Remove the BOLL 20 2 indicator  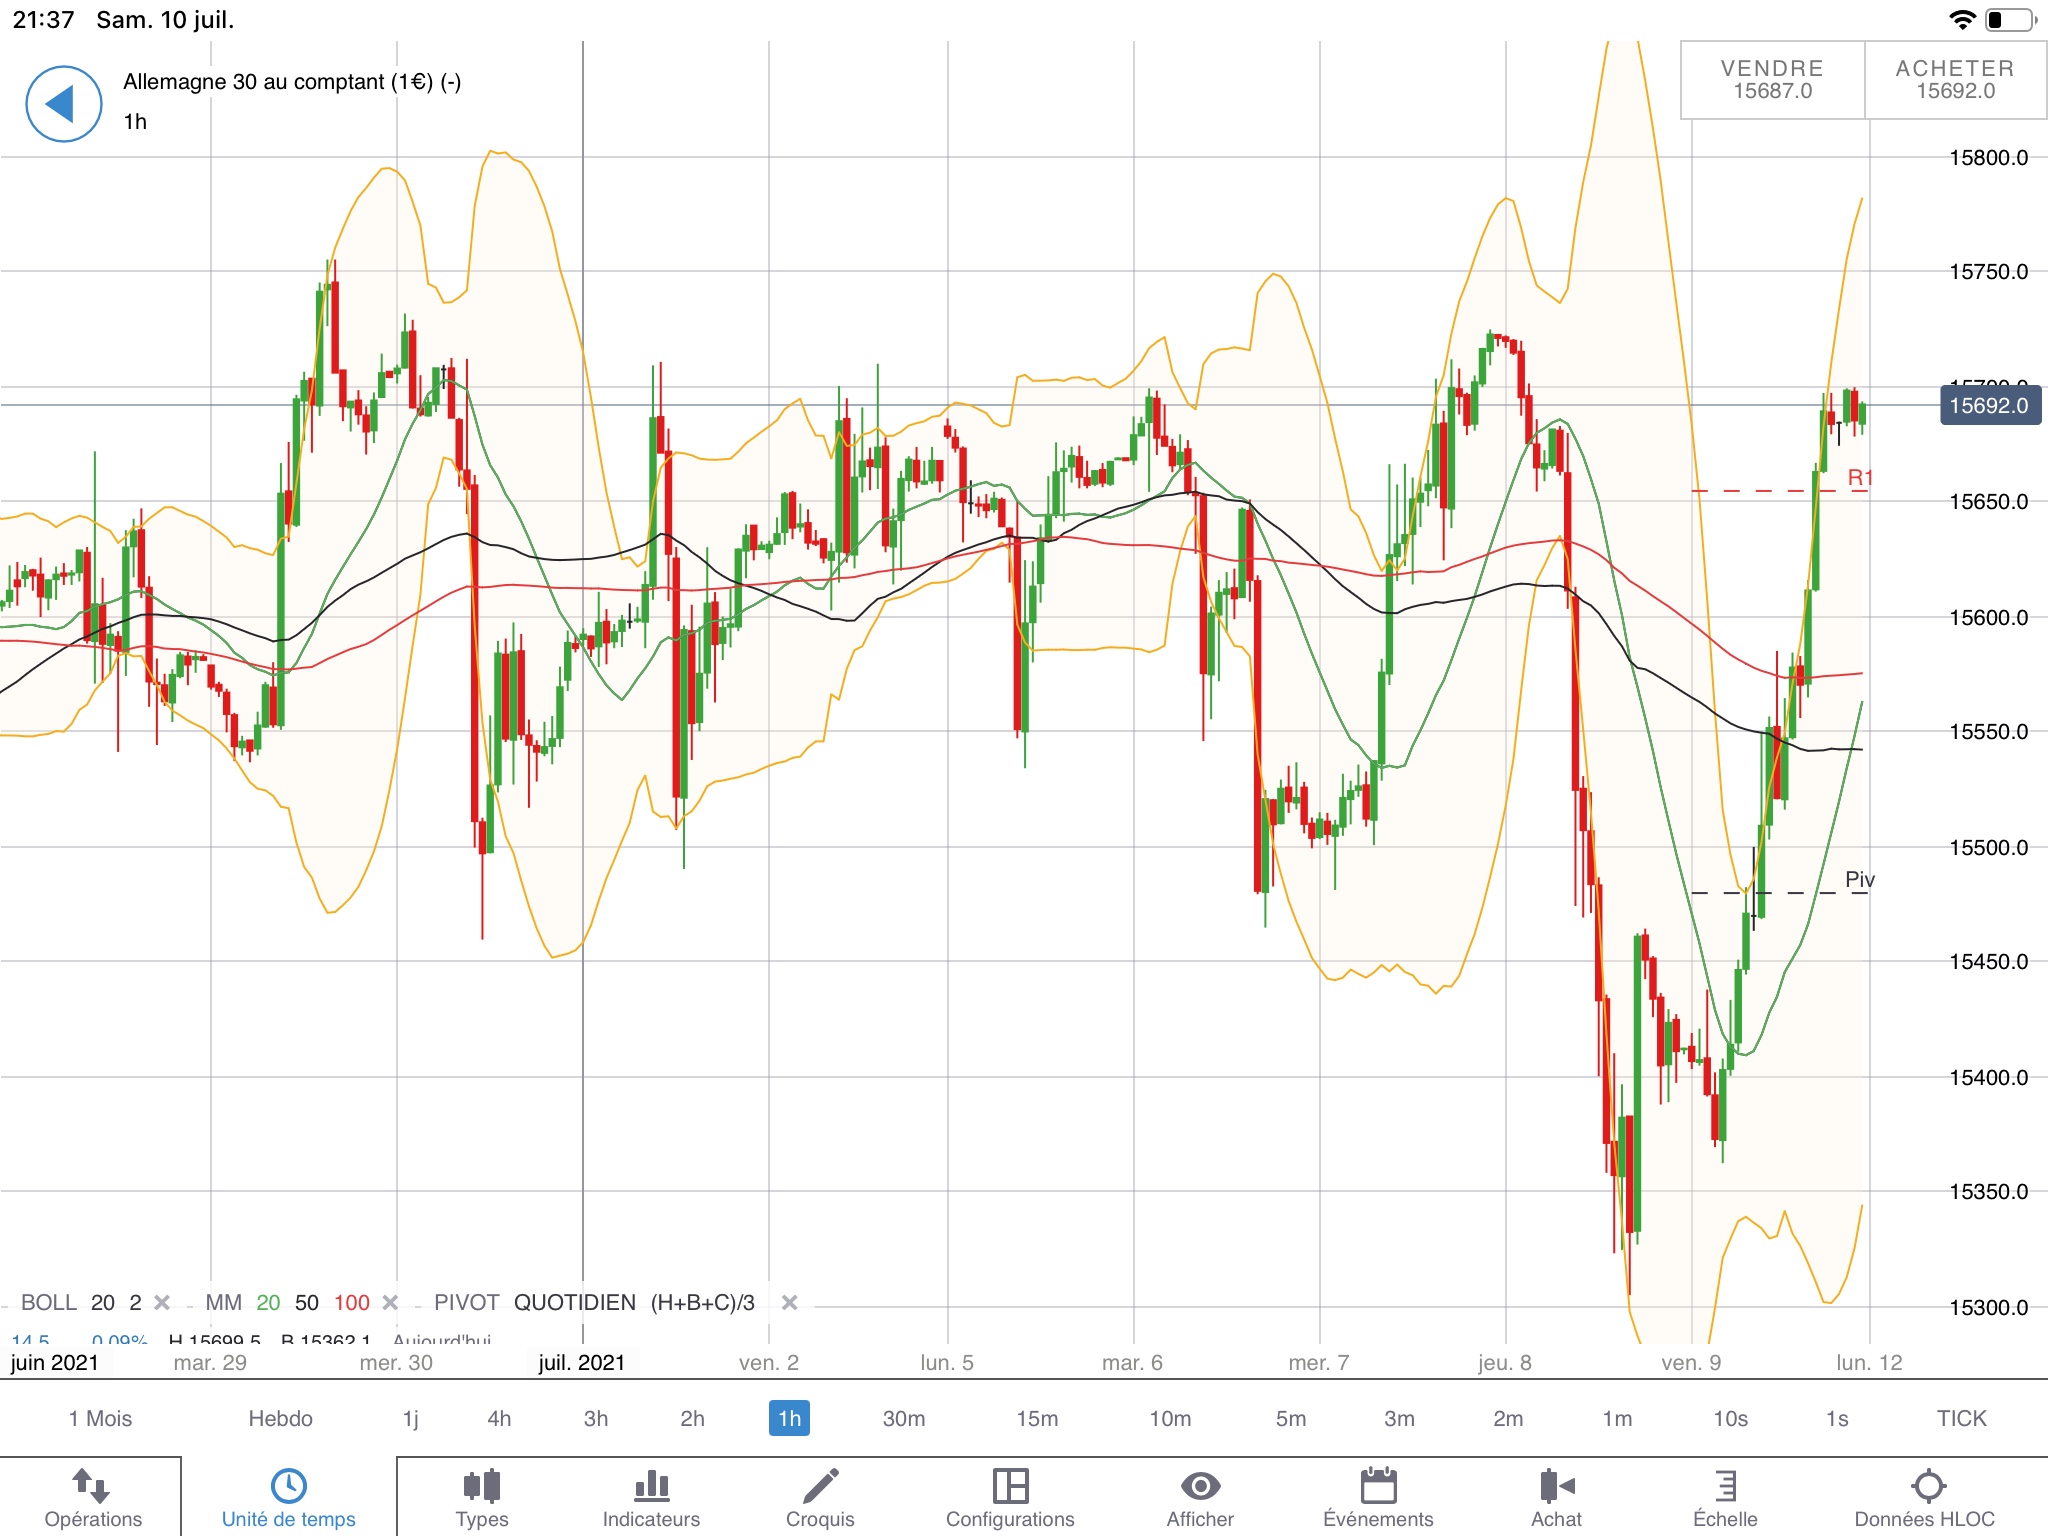[162, 1302]
